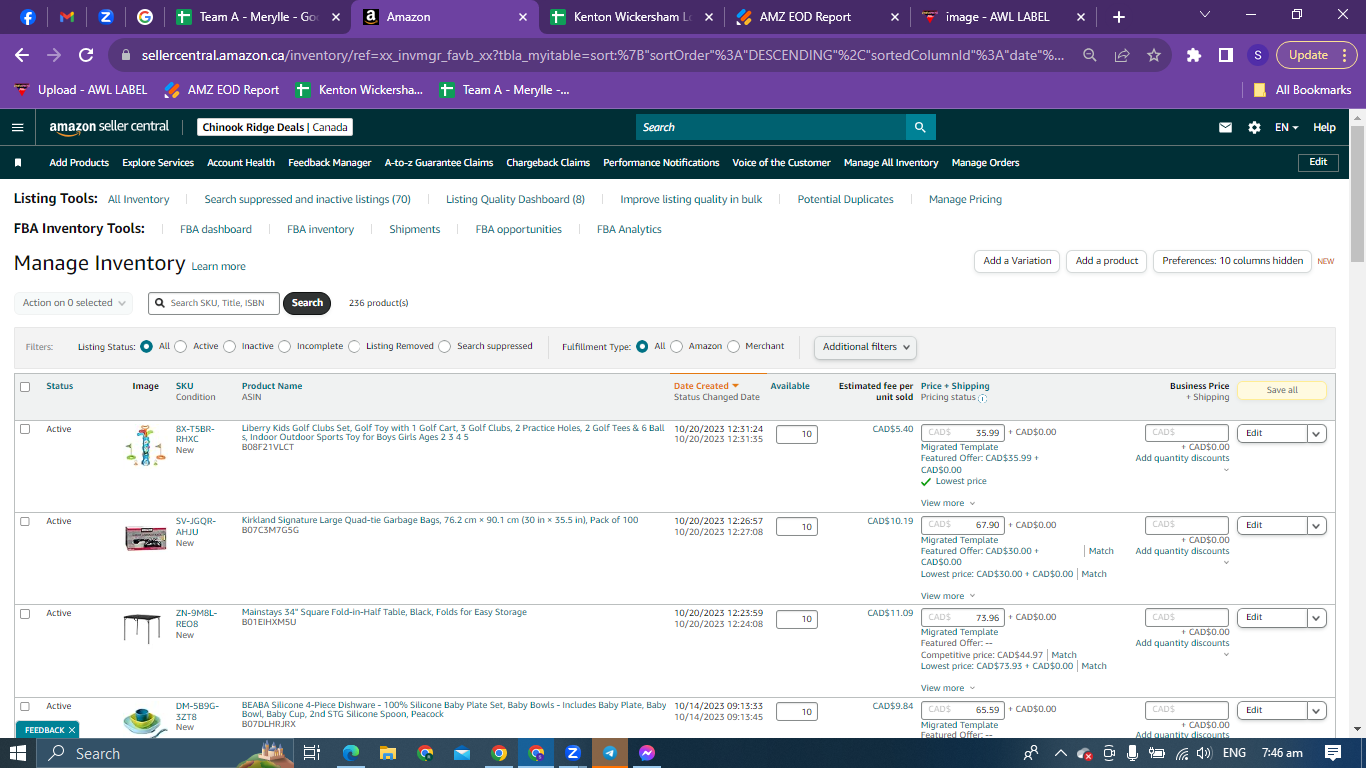Screen dimensions: 1366x768
Task: Open the Seller Central messages envelope icon
Action: [1225, 127]
